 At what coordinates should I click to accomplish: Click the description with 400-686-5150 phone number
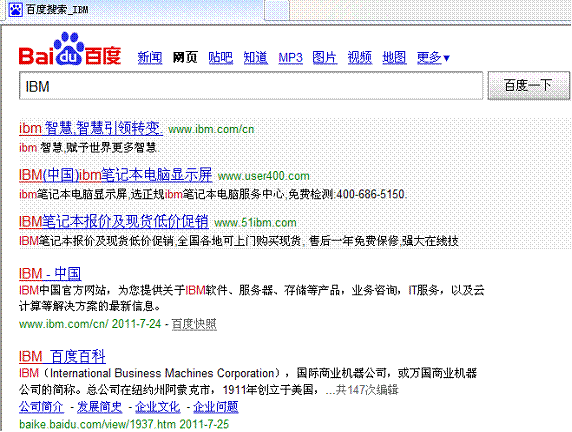tap(213, 194)
